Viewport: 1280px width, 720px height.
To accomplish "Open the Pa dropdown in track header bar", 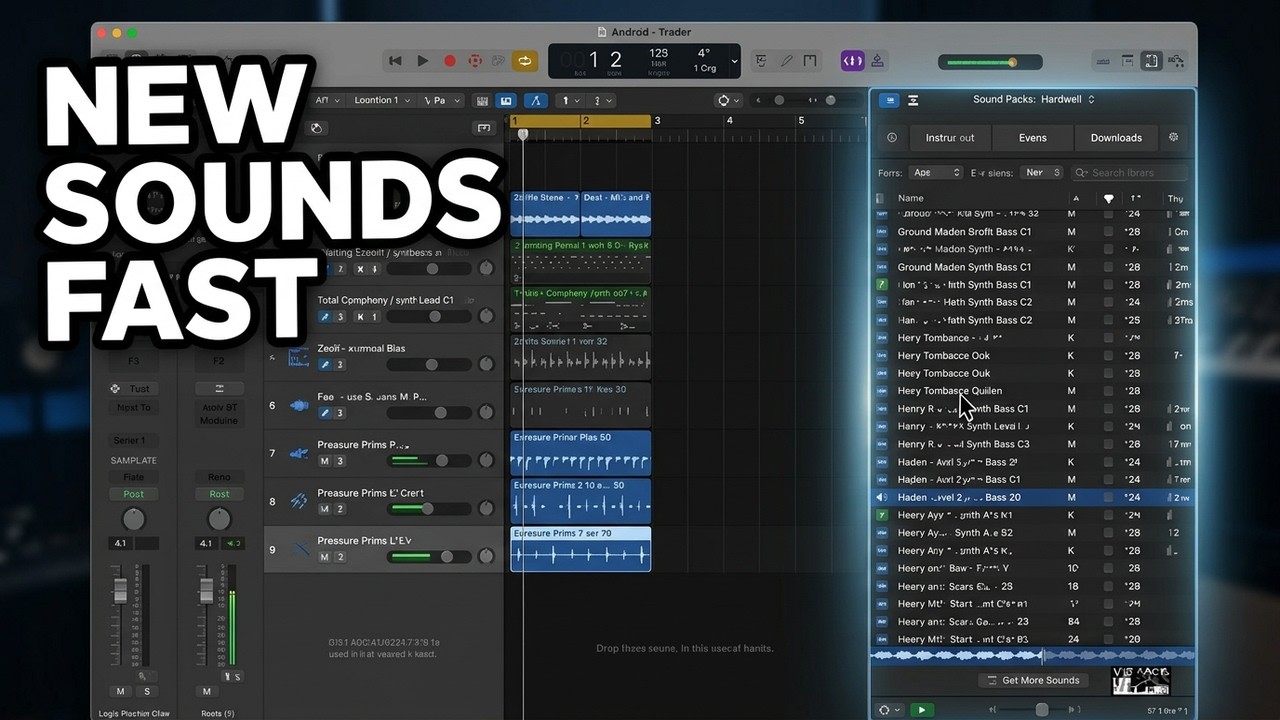I will (442, 100).
